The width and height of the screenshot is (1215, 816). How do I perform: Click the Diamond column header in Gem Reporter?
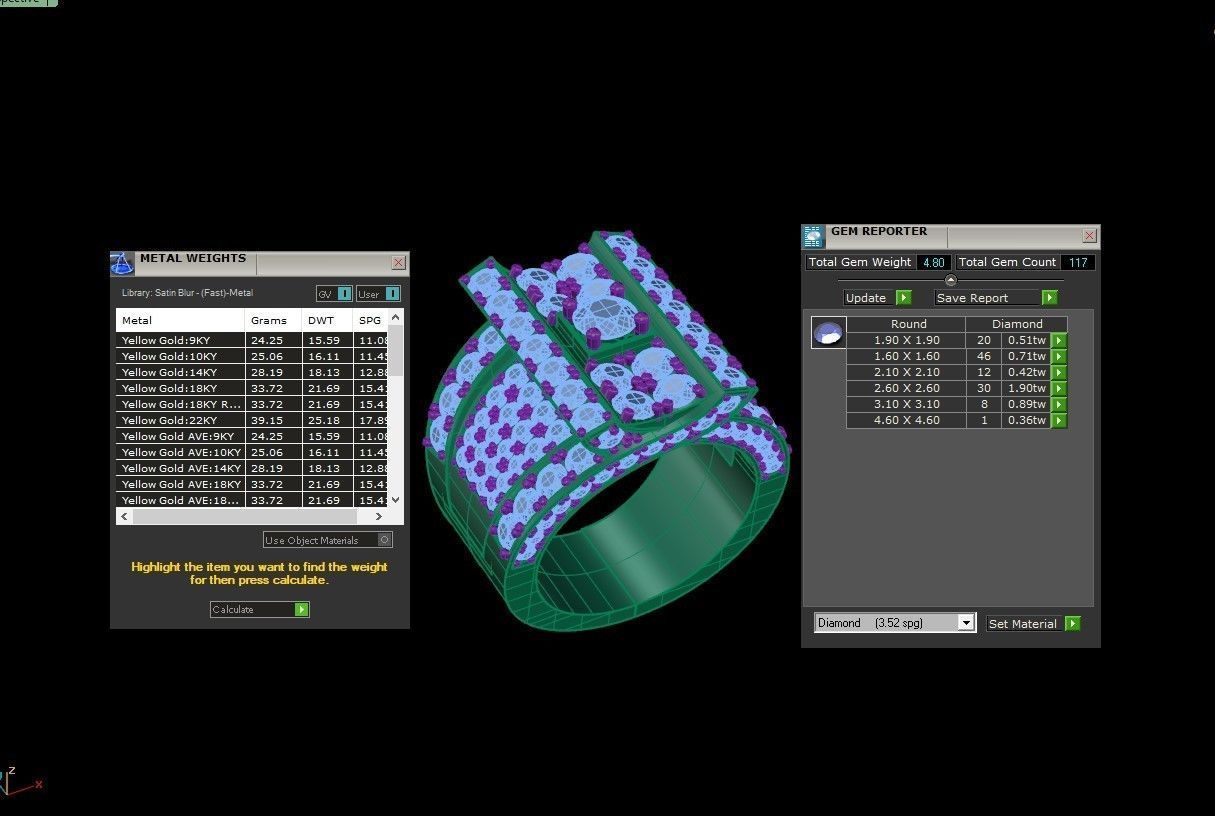point(1017,324)
